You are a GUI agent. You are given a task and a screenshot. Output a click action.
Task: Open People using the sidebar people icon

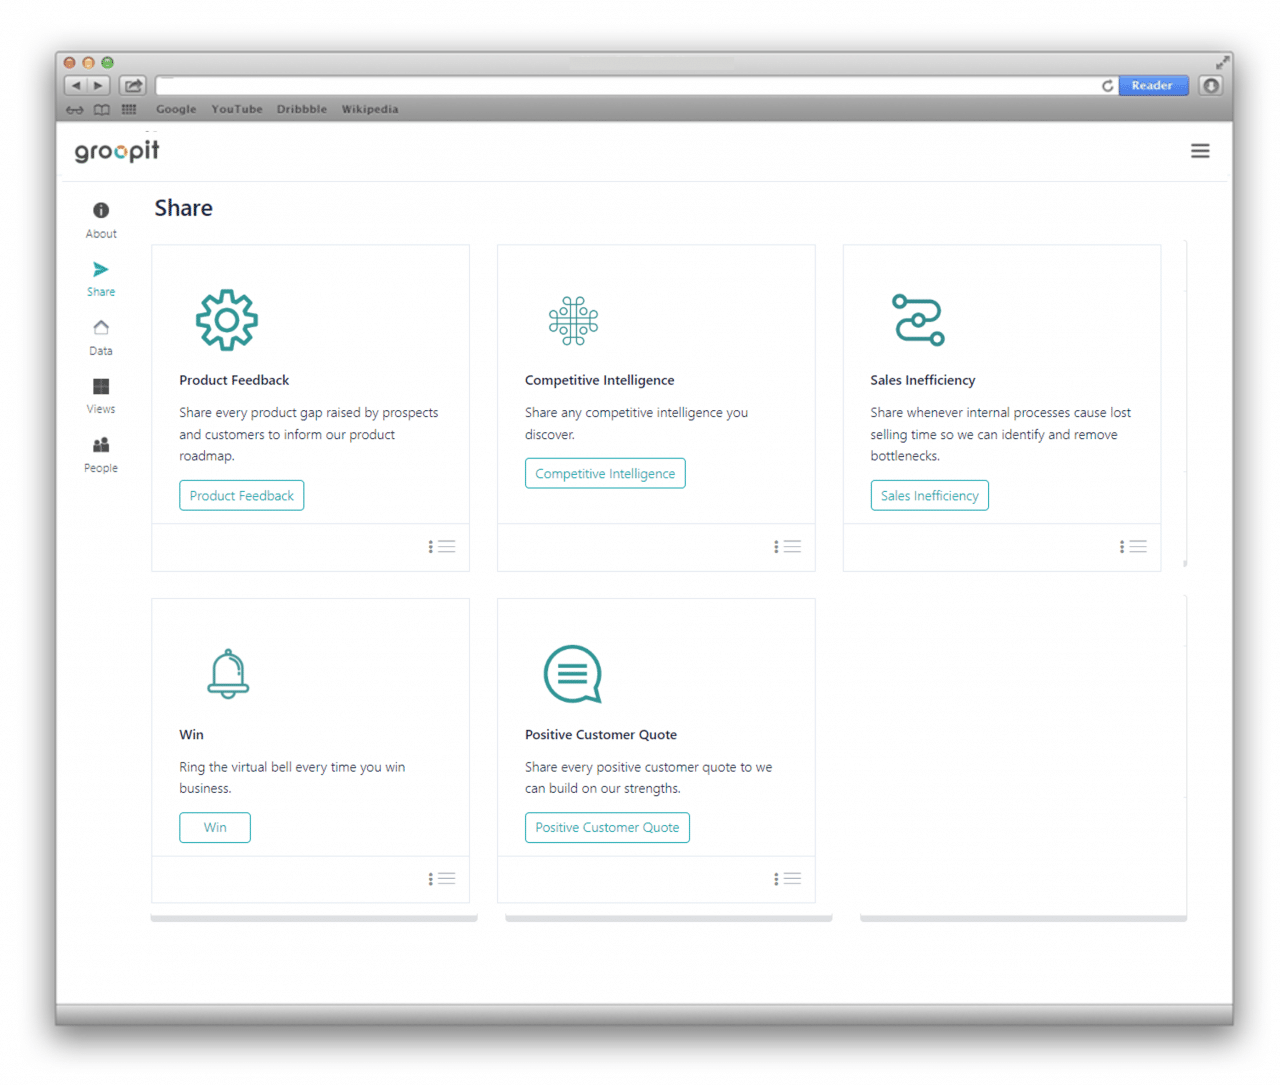(x=100, y=445)
